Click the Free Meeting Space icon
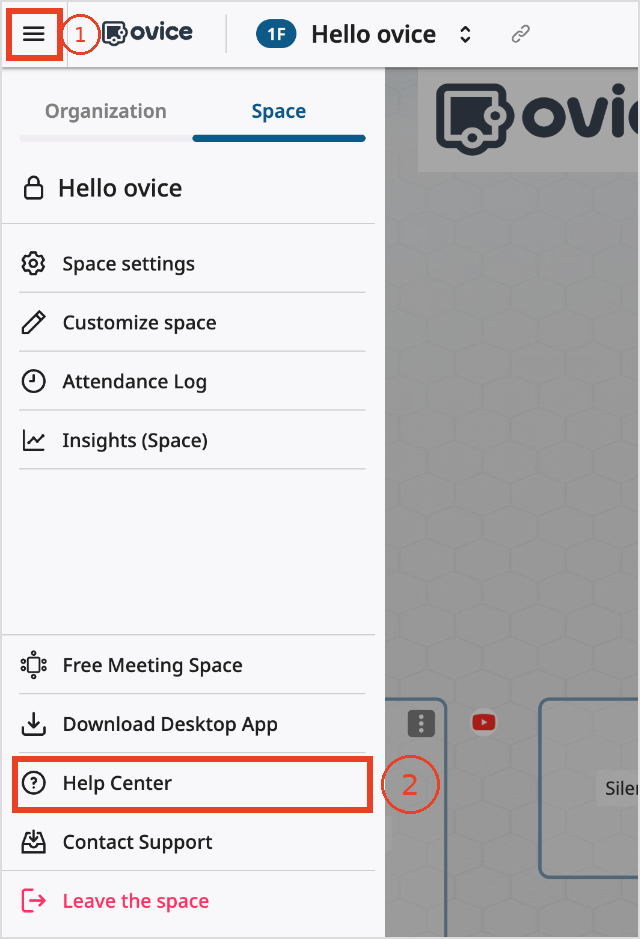640x939 pixels. [34, 665]
